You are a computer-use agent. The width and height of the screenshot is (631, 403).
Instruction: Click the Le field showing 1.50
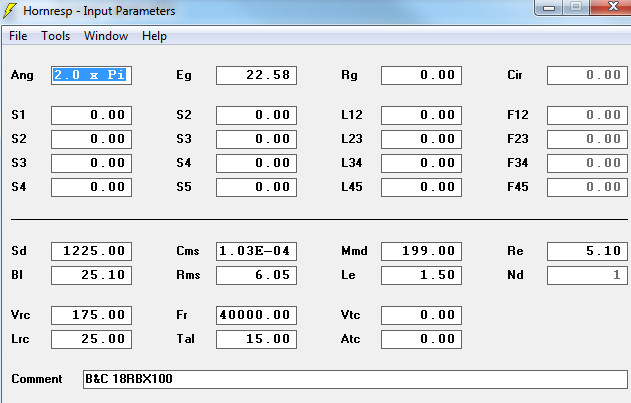pos(421,275)
